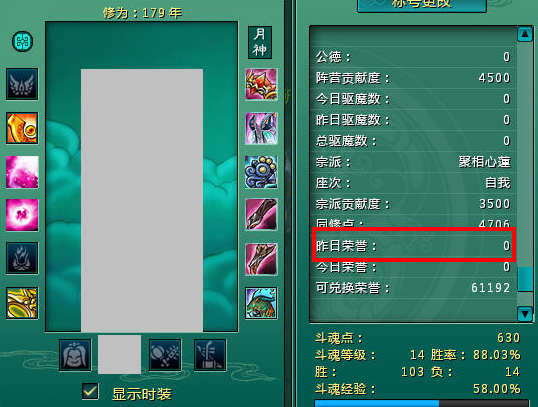Select the blue cloud bead accessory icon
Screen dimensions: 538x407
pyautogui.click(x=261, y=172)
